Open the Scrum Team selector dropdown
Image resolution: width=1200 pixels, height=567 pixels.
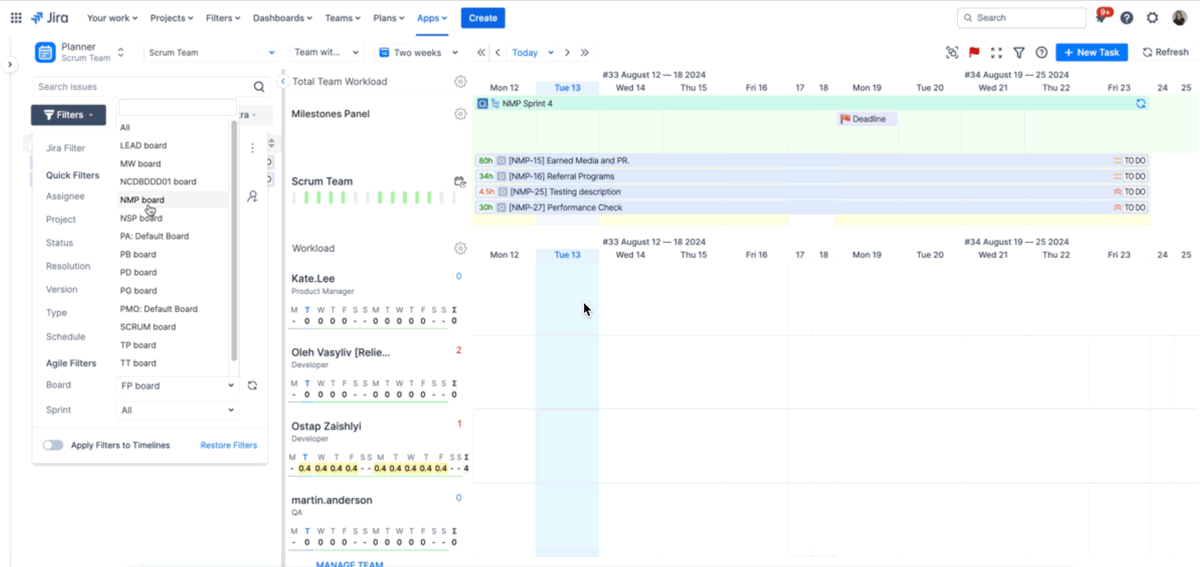tap(210, 53)
